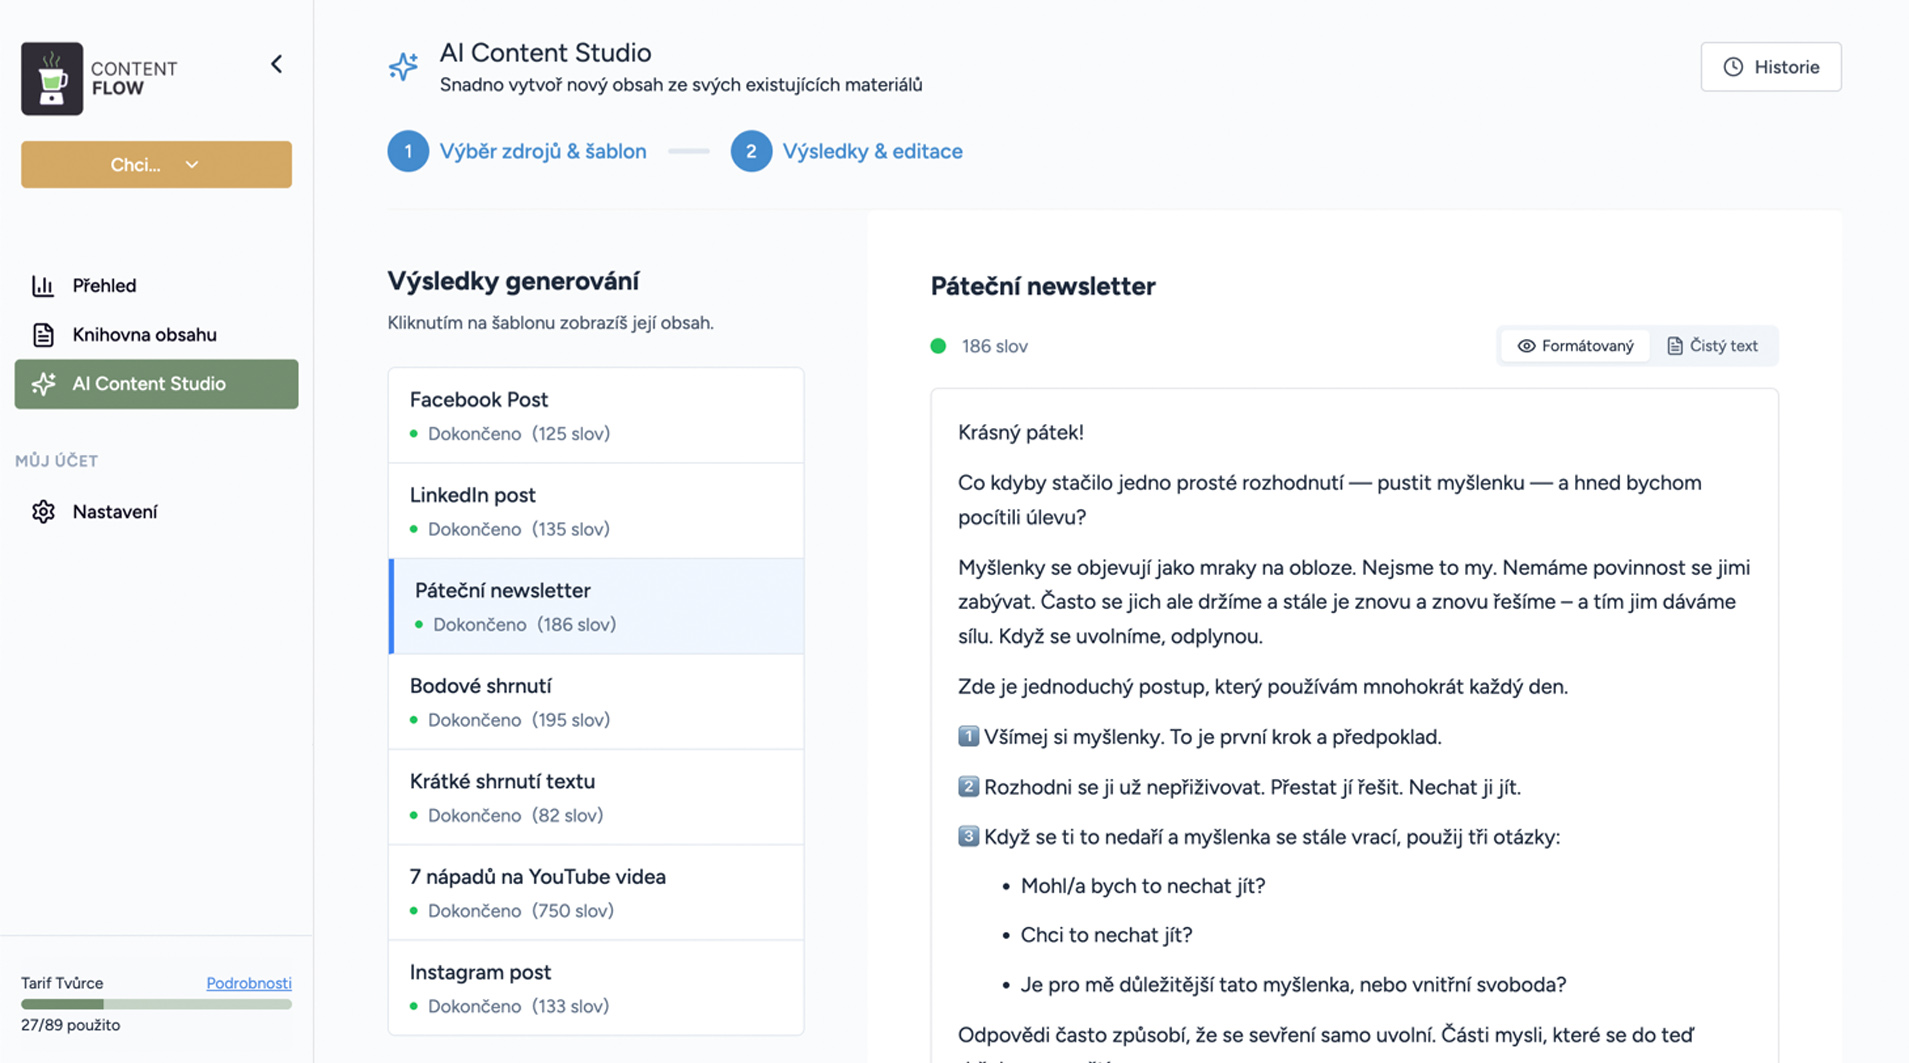1909x1063 pixels.
Task: Click the Knihovna obsahu document icon
Action: 44,334
